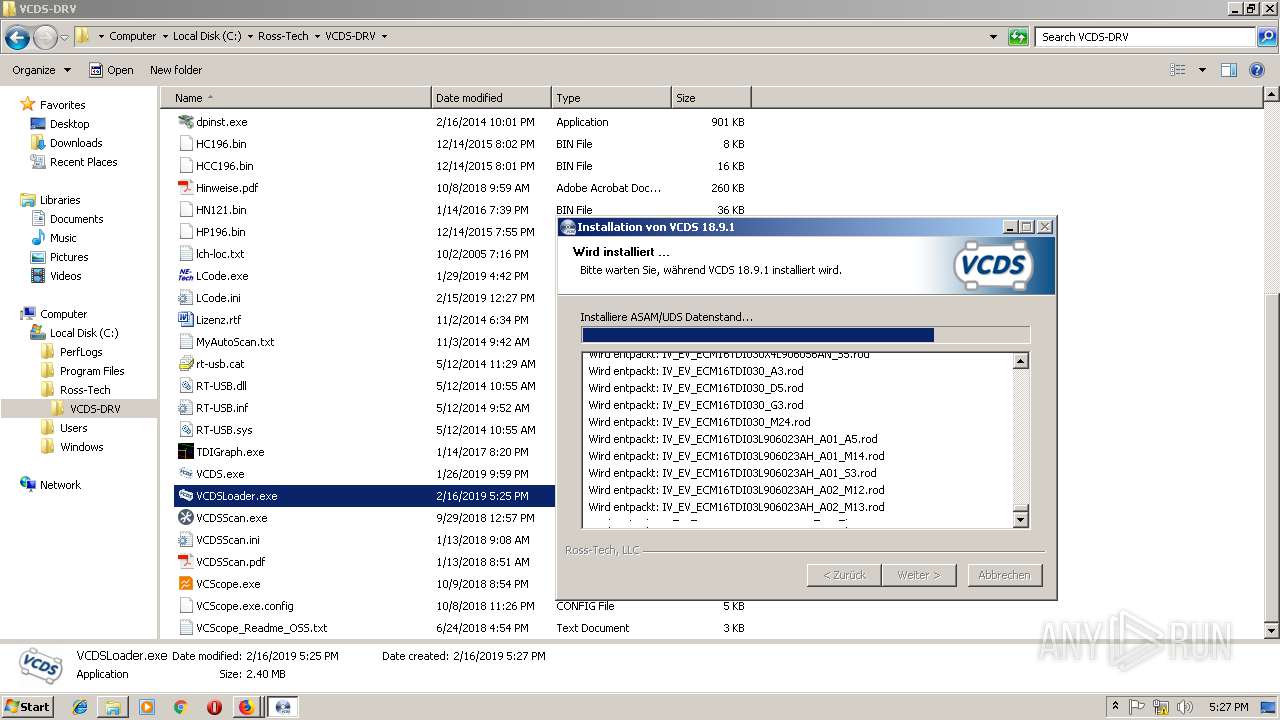1280x720 pixels.
Task: Expand the VCDS-DRV breadcrumb arrow
Action: [x=384, y=36]
